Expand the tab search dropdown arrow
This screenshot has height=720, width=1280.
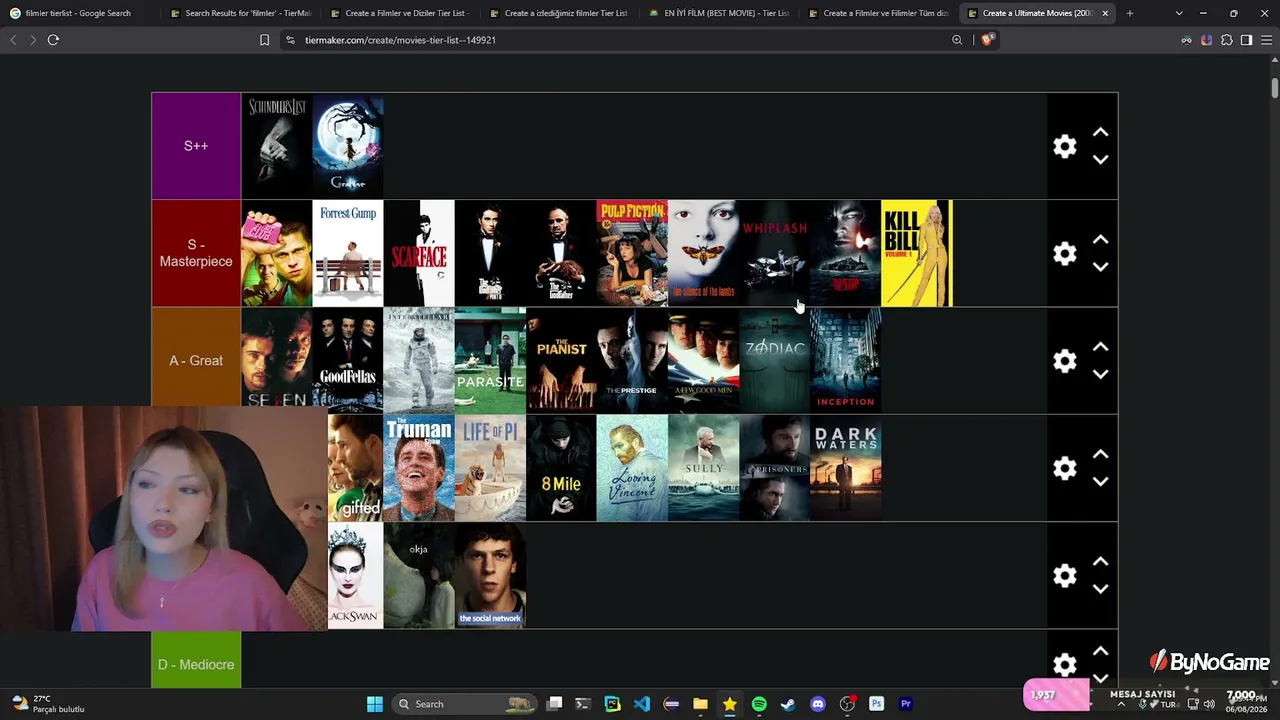click(x=1179, y=13)
